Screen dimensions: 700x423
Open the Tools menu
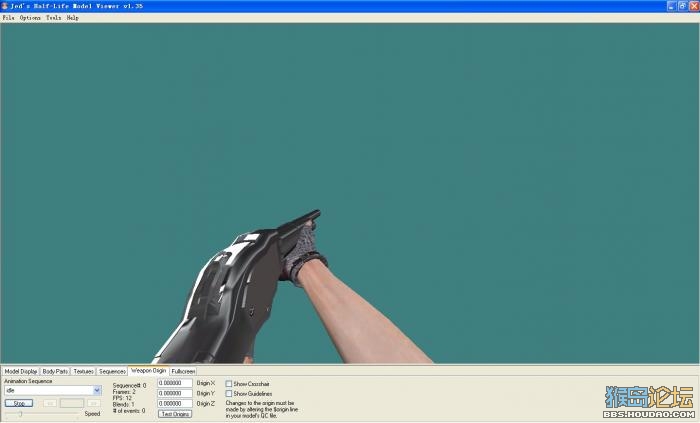pos(54,18)
